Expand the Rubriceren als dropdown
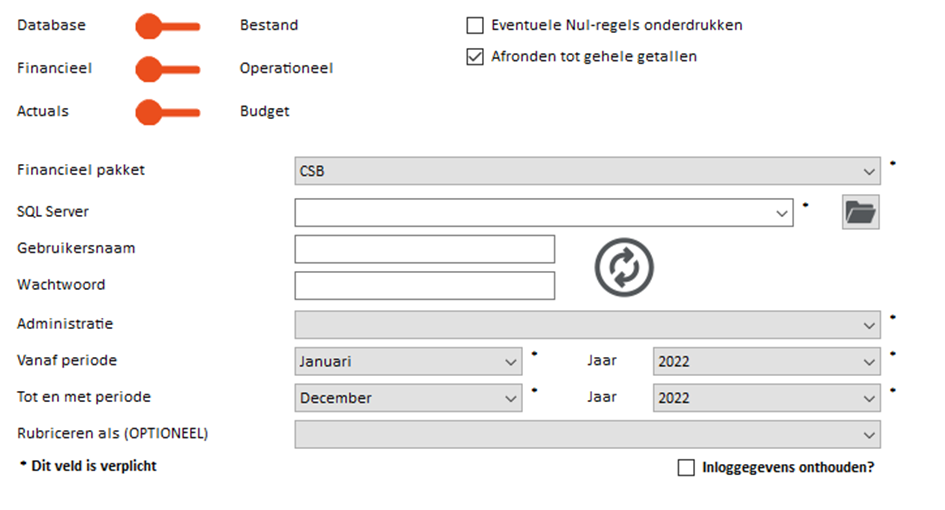945x510 pixels. (588, 435)
